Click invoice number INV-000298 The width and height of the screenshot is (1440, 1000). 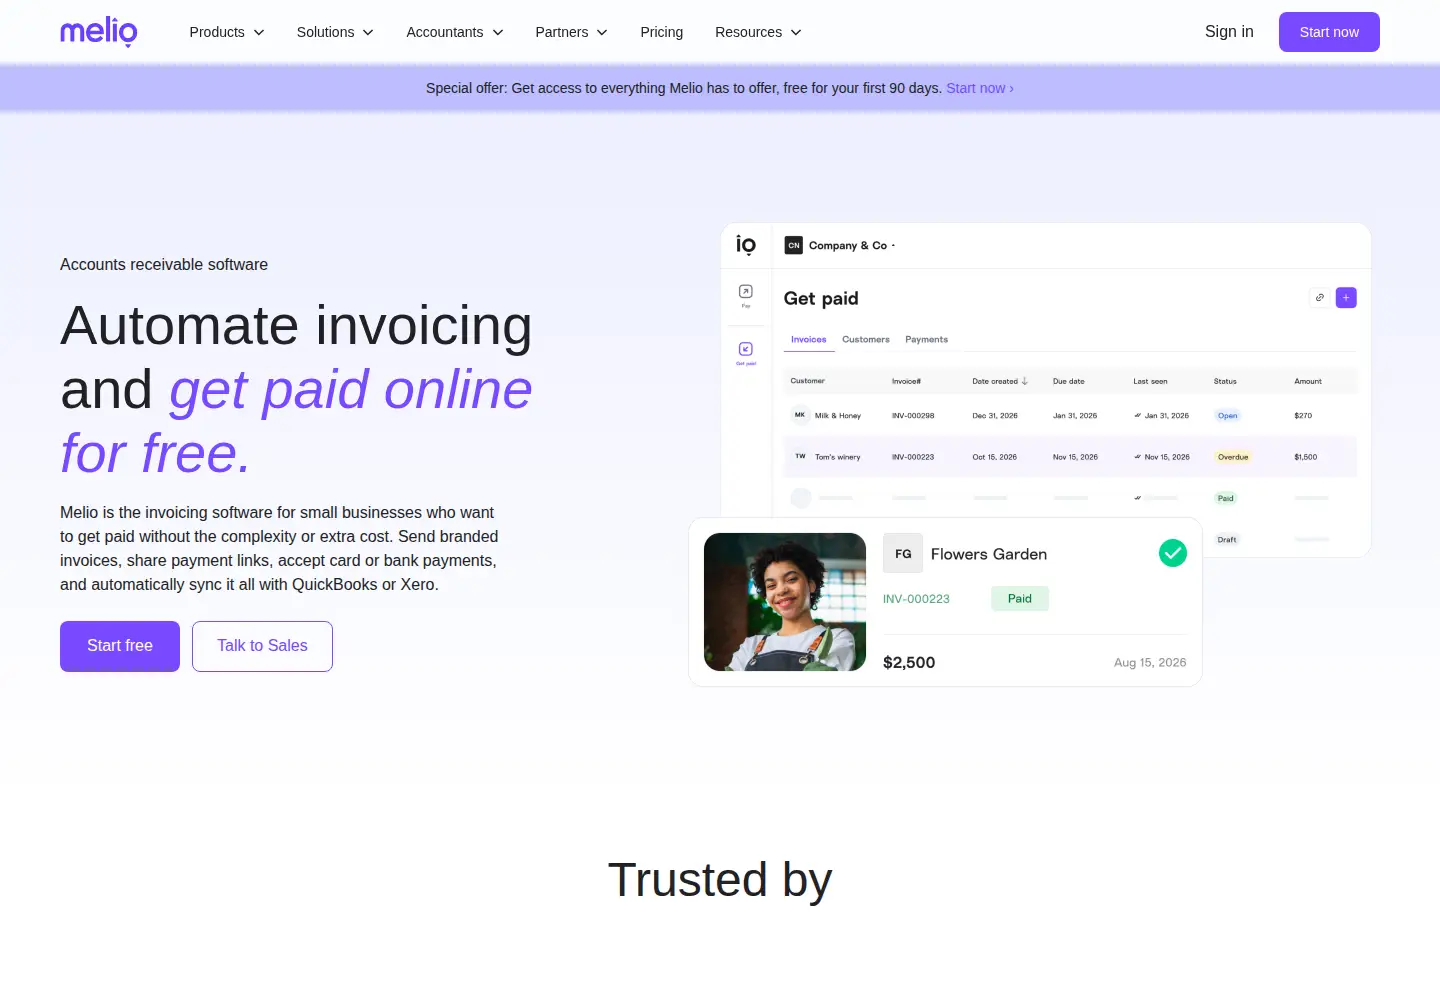[x=913, y=416]
